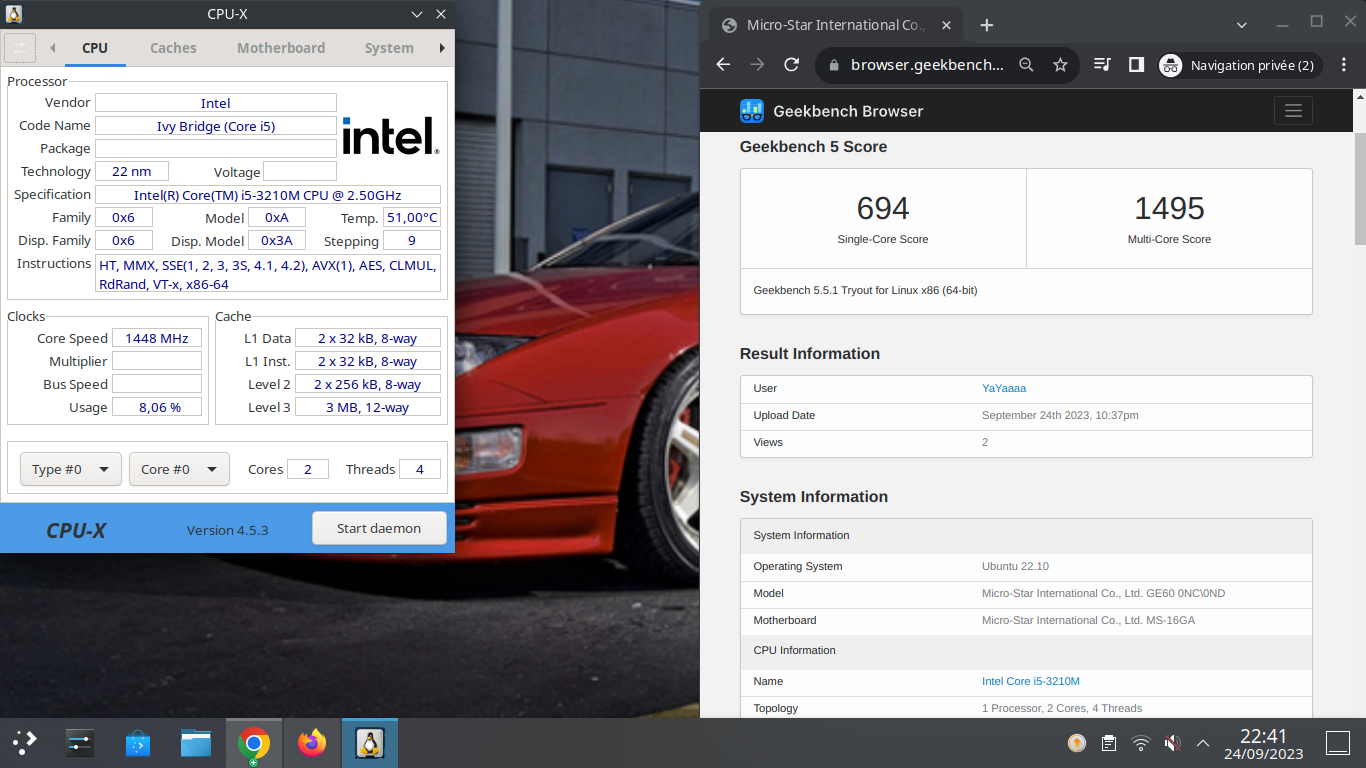
Task: Open the Core #0 dropdown
Action: (180, 469)
